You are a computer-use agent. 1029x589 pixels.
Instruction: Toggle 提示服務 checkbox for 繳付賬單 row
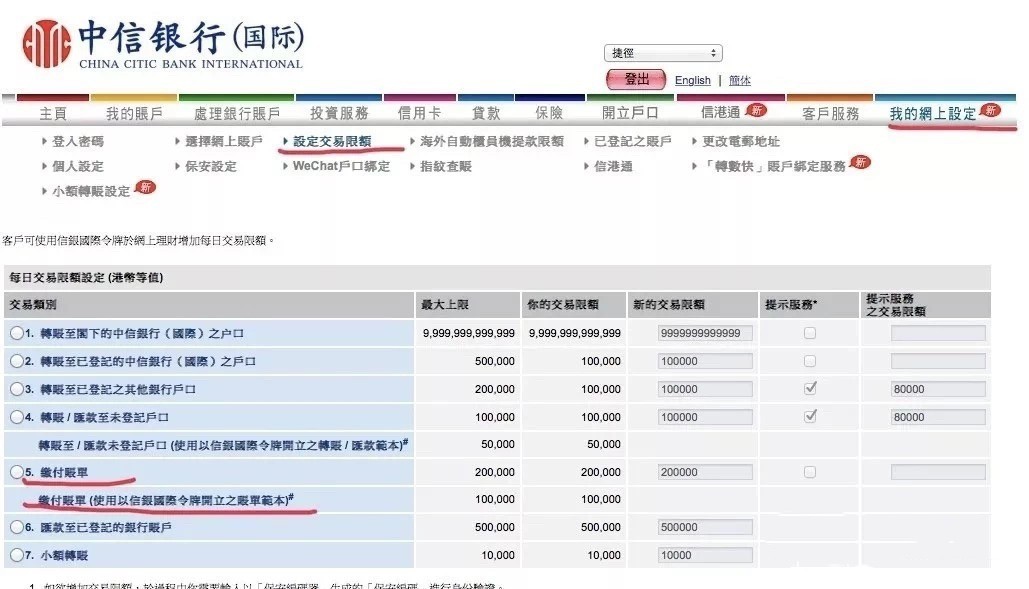point(810,472)
